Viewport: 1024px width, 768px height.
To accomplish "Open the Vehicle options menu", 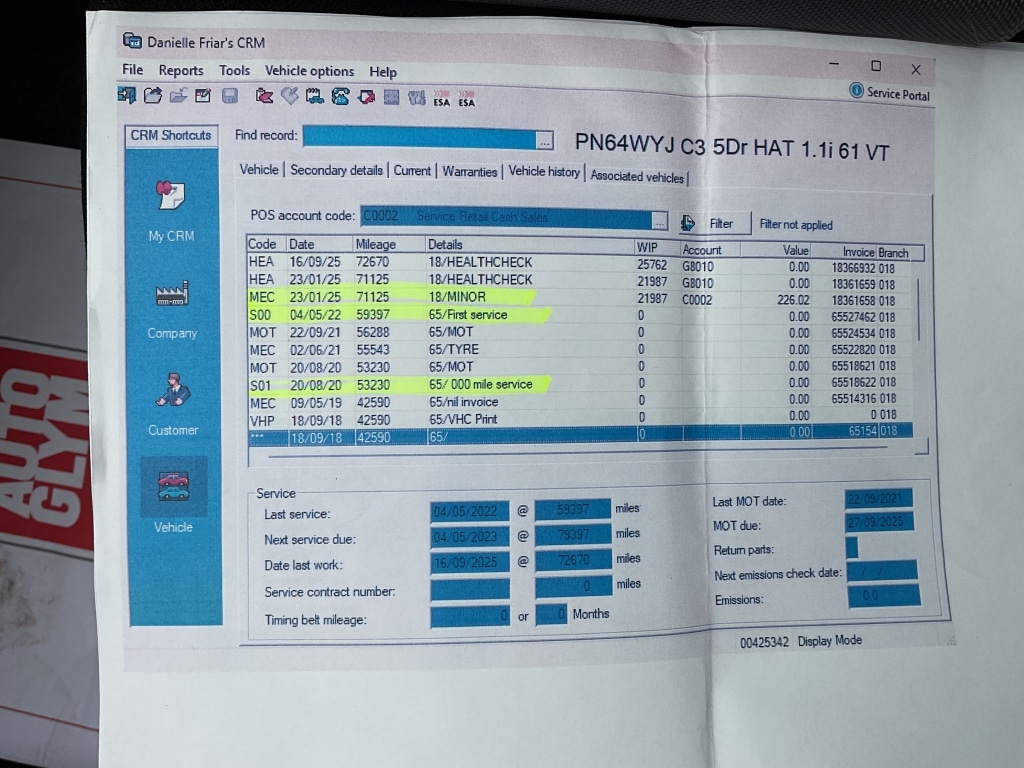I will click(x=309, y=71).
